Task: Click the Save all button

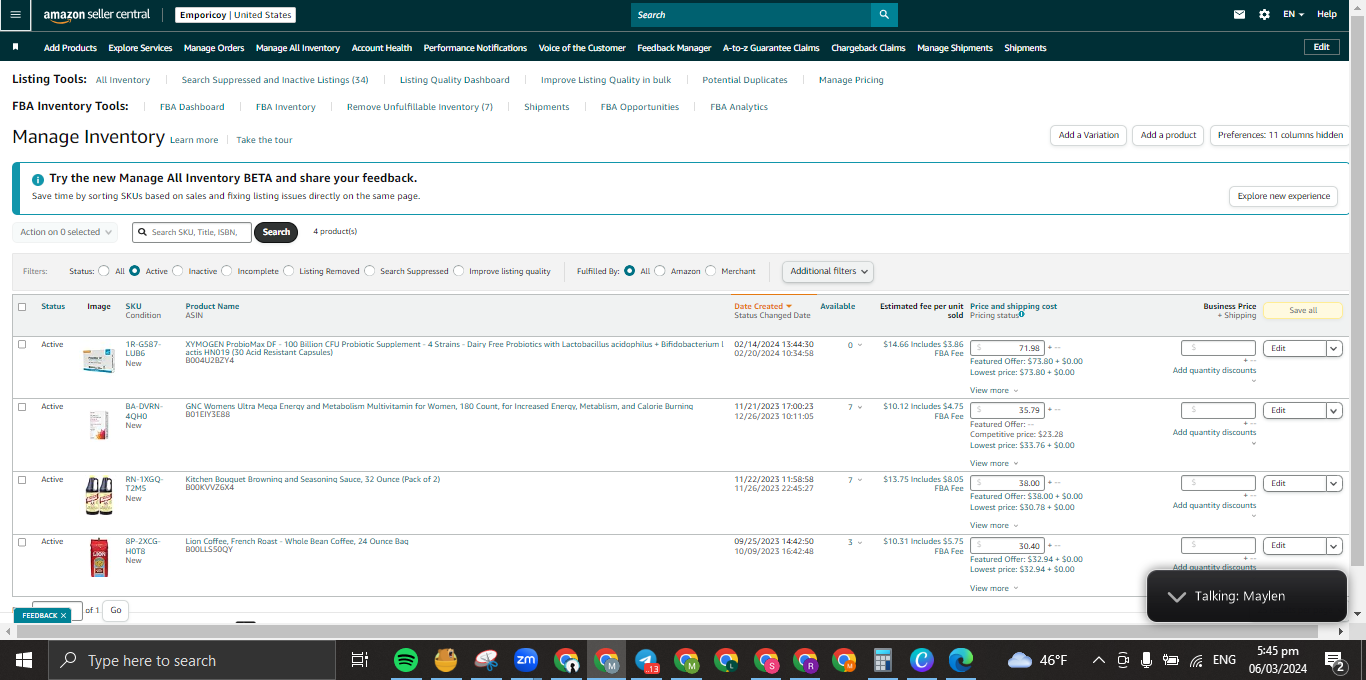Action: [1303, 311]
